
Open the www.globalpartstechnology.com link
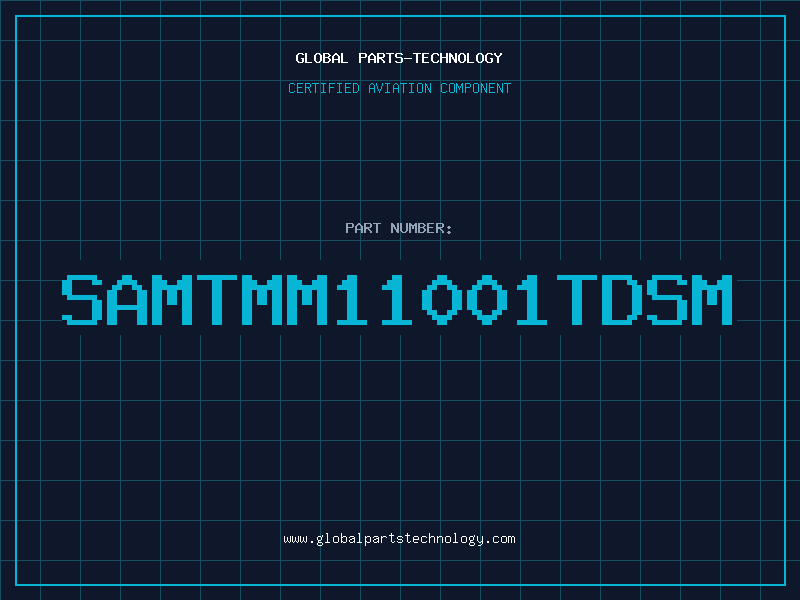(x=399, y=539)
